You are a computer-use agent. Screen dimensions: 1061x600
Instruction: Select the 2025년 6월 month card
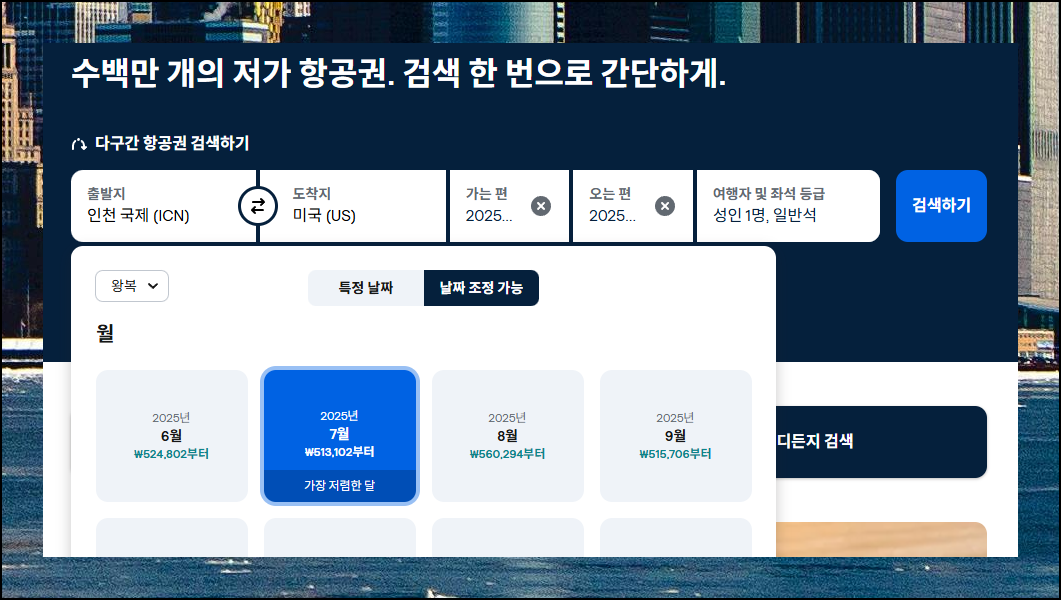pos(172,436)
